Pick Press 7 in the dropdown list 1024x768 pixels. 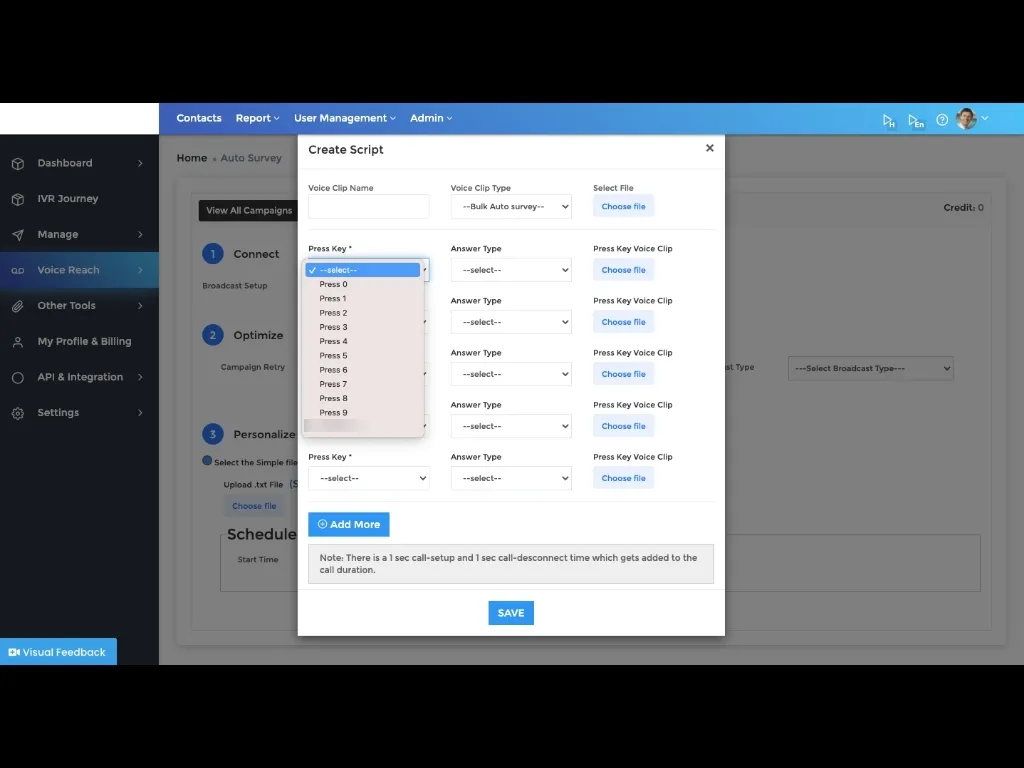[x=362, y=384]
